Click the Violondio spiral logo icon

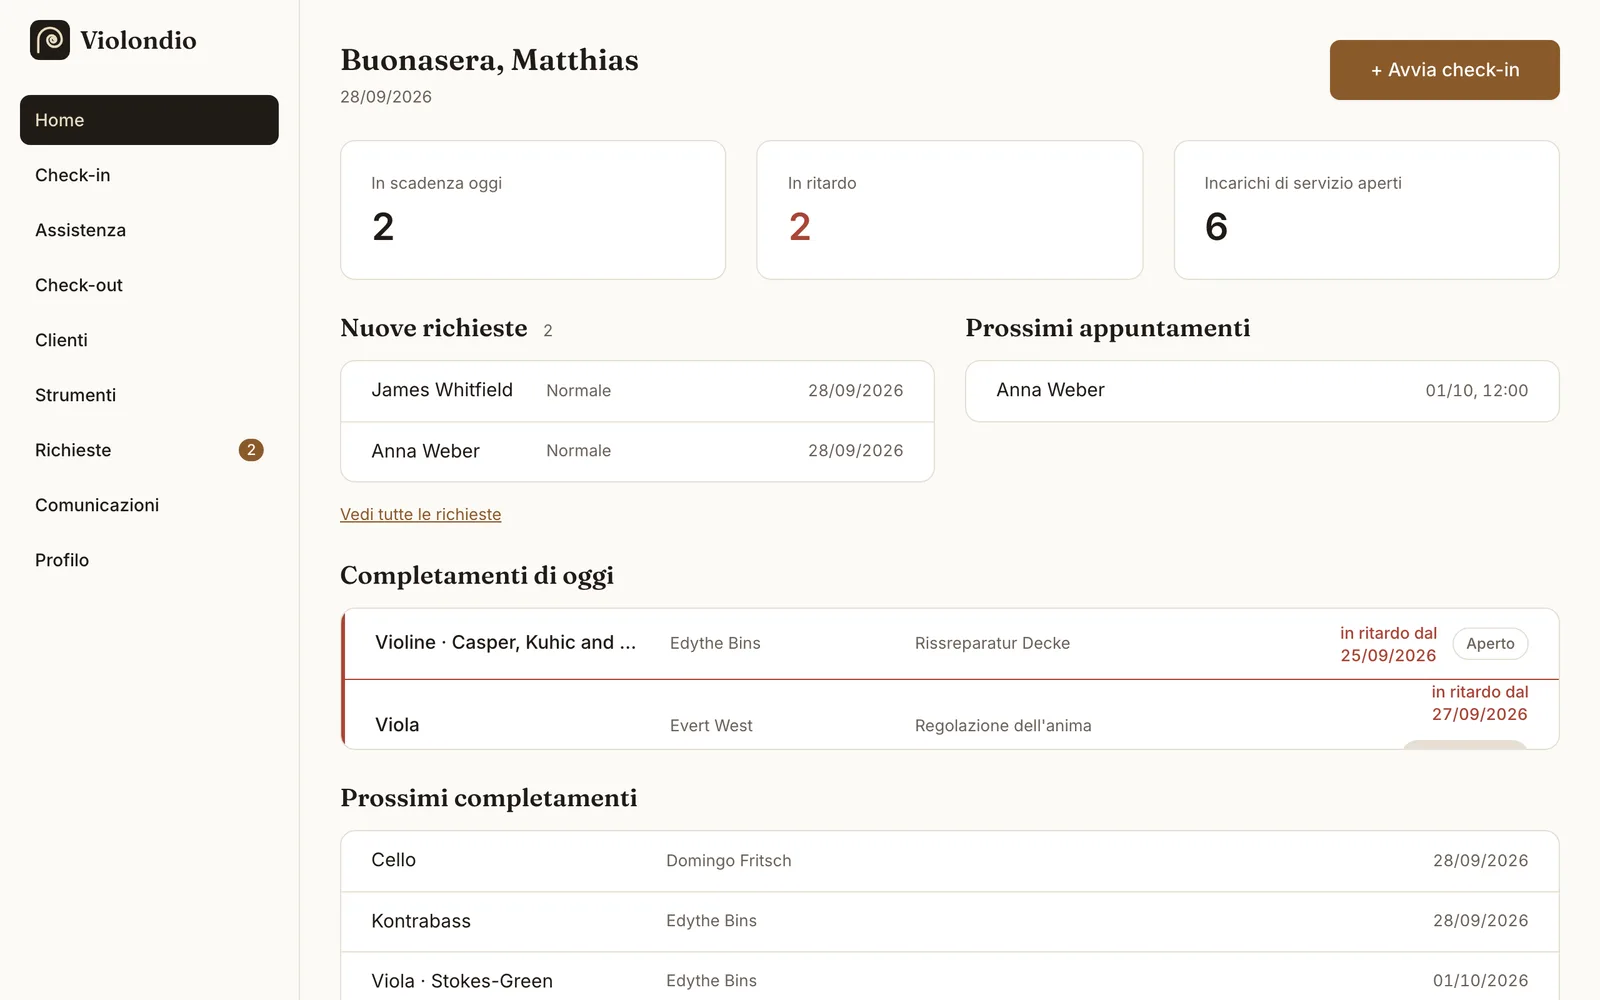pyautogui.click(x=50, y=40)
